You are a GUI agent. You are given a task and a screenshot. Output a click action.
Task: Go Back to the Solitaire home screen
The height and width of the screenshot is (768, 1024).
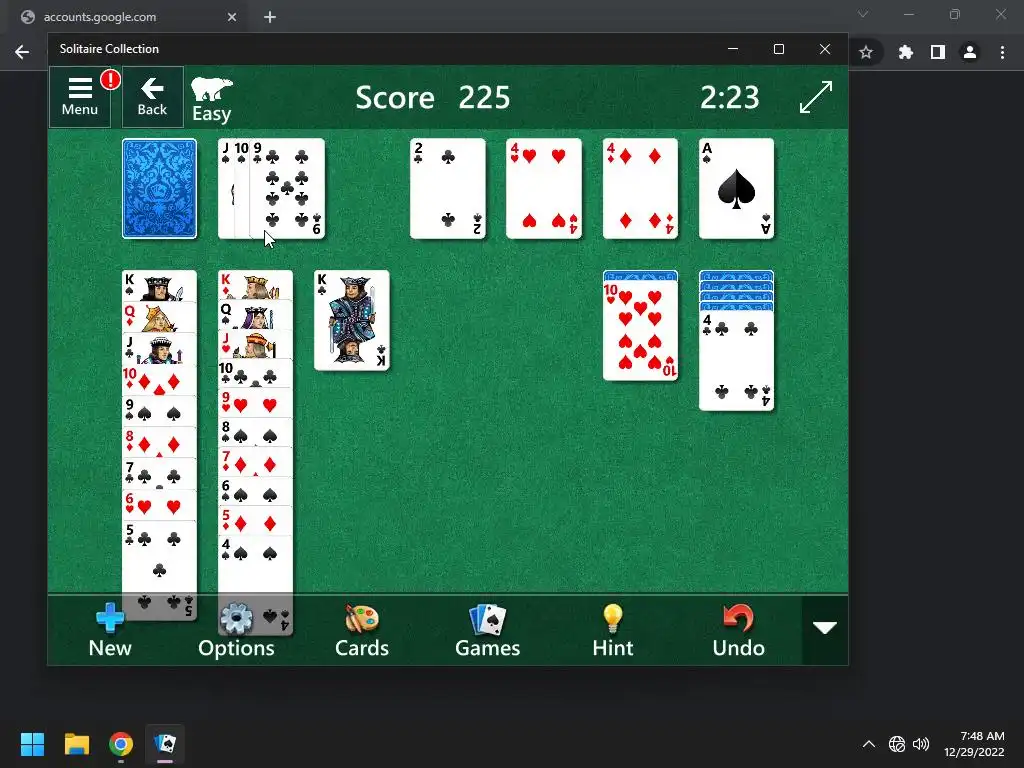(x=152, y=97)
